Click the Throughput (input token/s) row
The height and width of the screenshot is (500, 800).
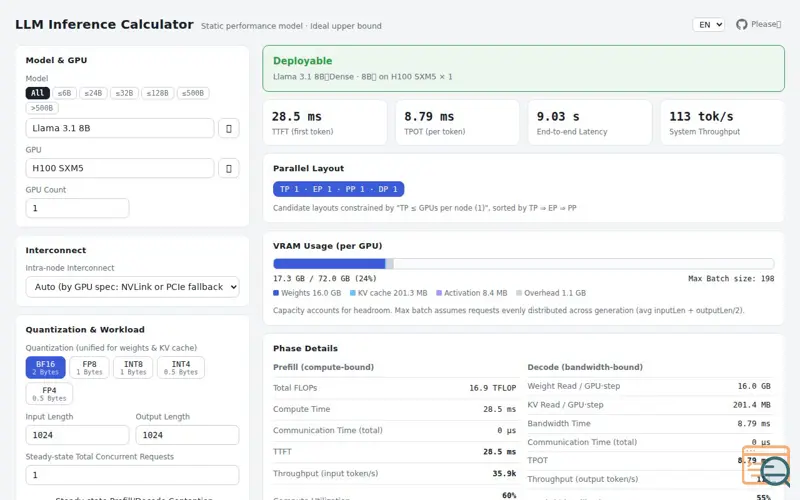pyautogui.click(x=394, y=473)
